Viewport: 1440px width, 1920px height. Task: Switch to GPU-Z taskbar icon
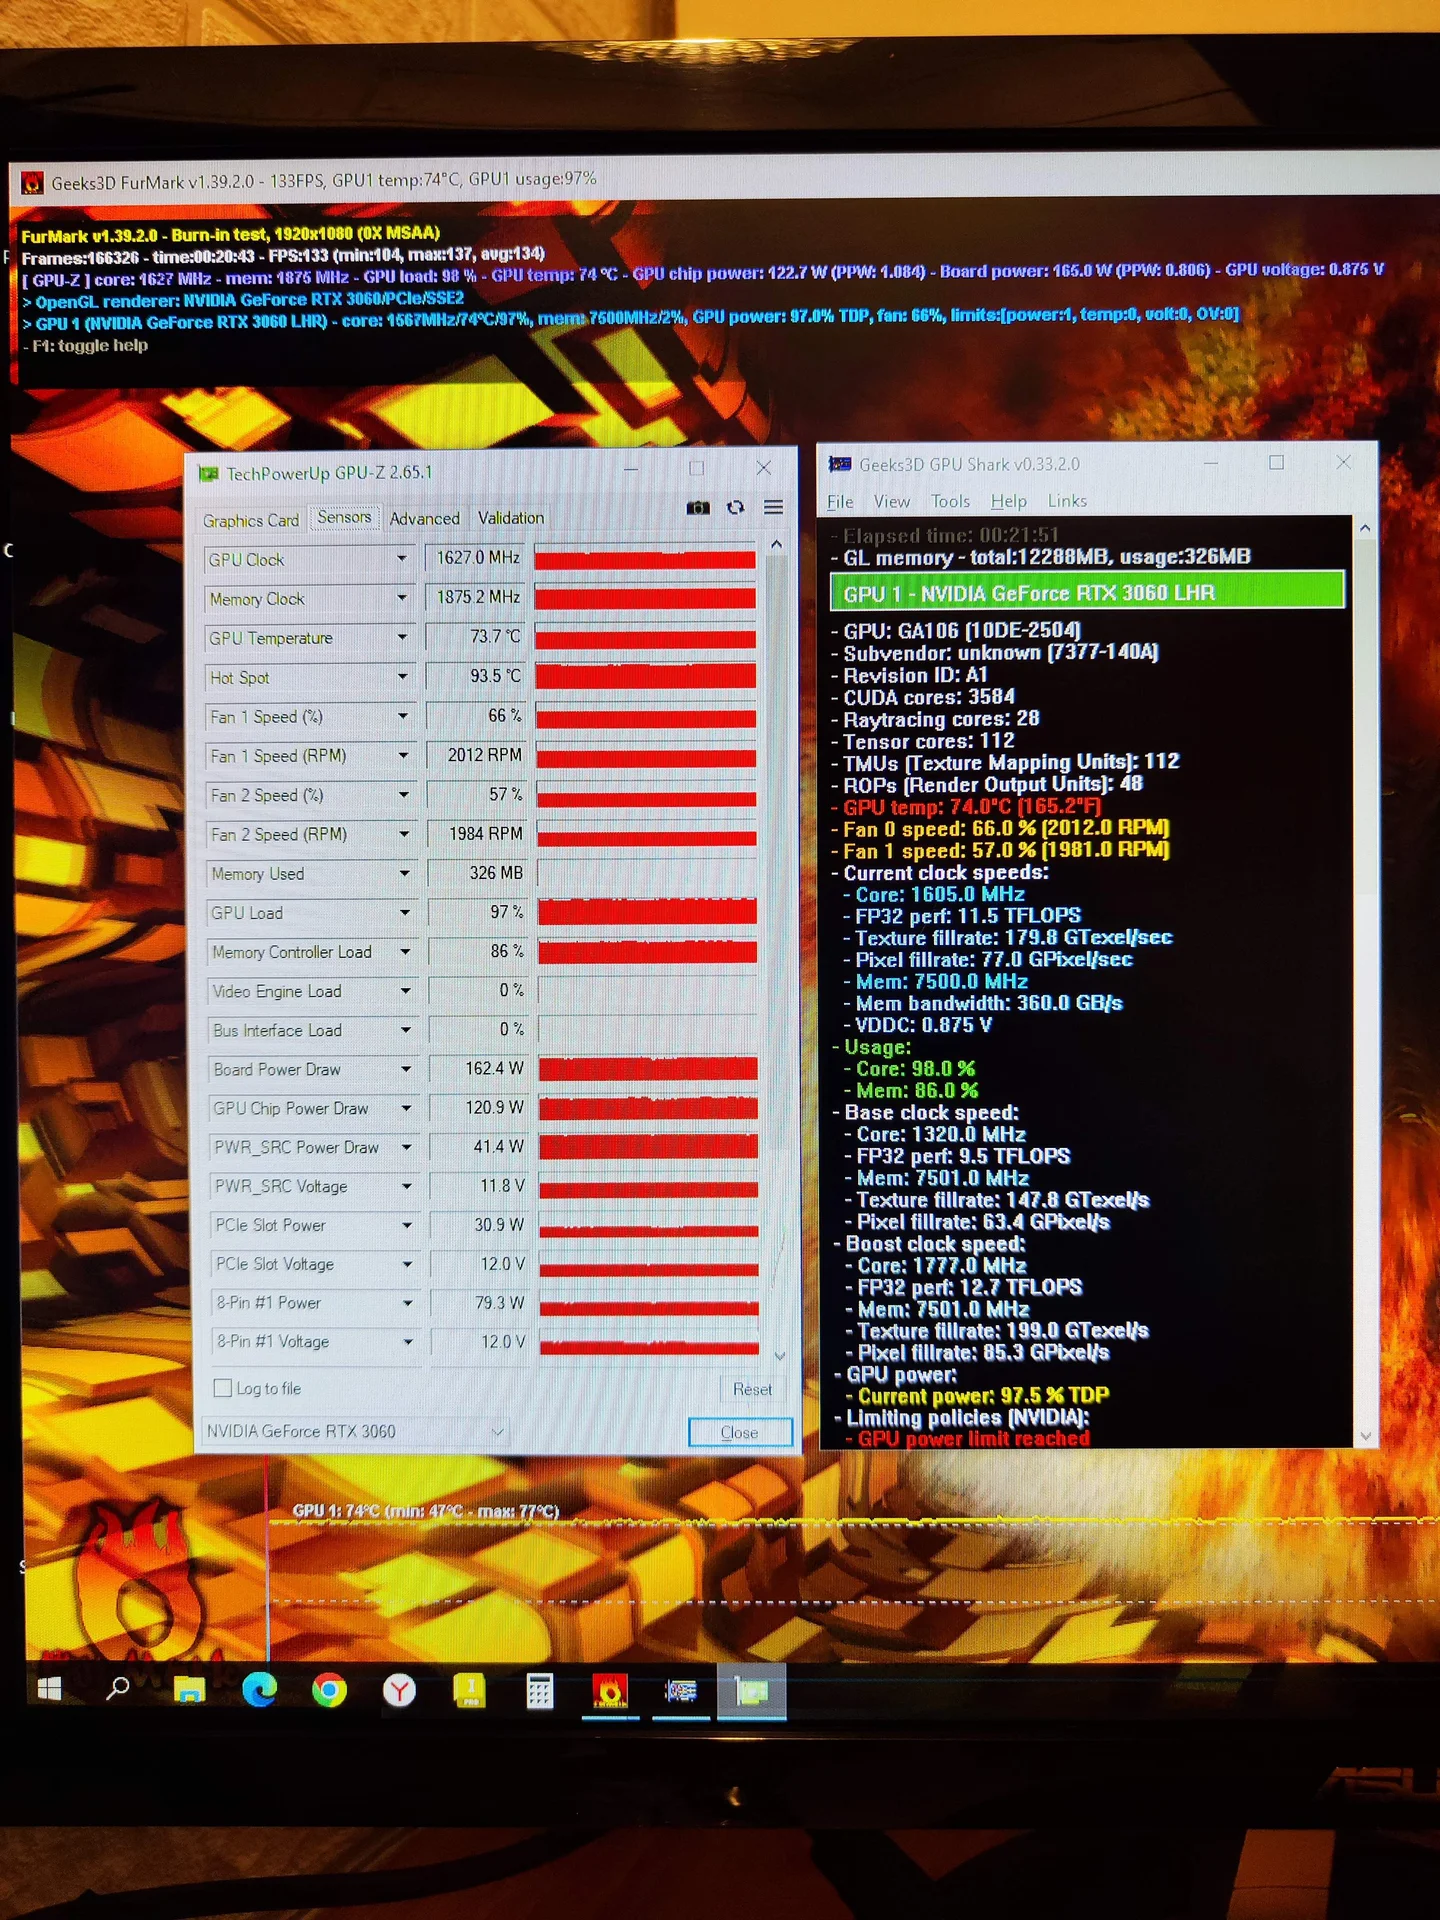point(752,1691)
